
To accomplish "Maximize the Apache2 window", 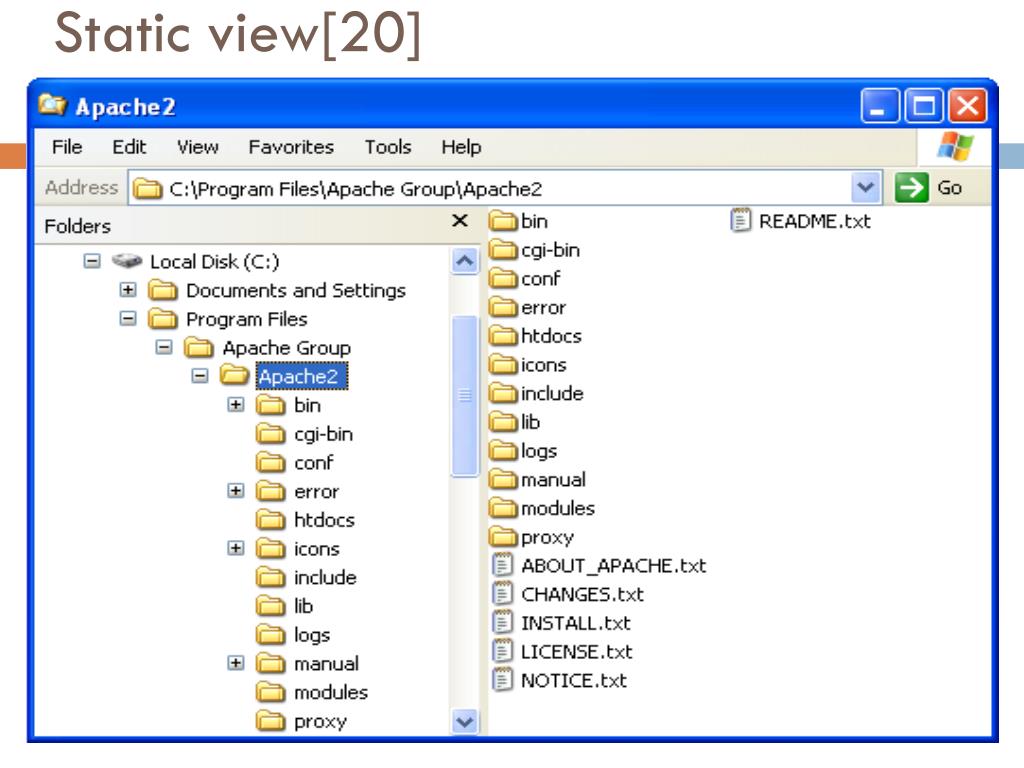I will click(923, 106).
